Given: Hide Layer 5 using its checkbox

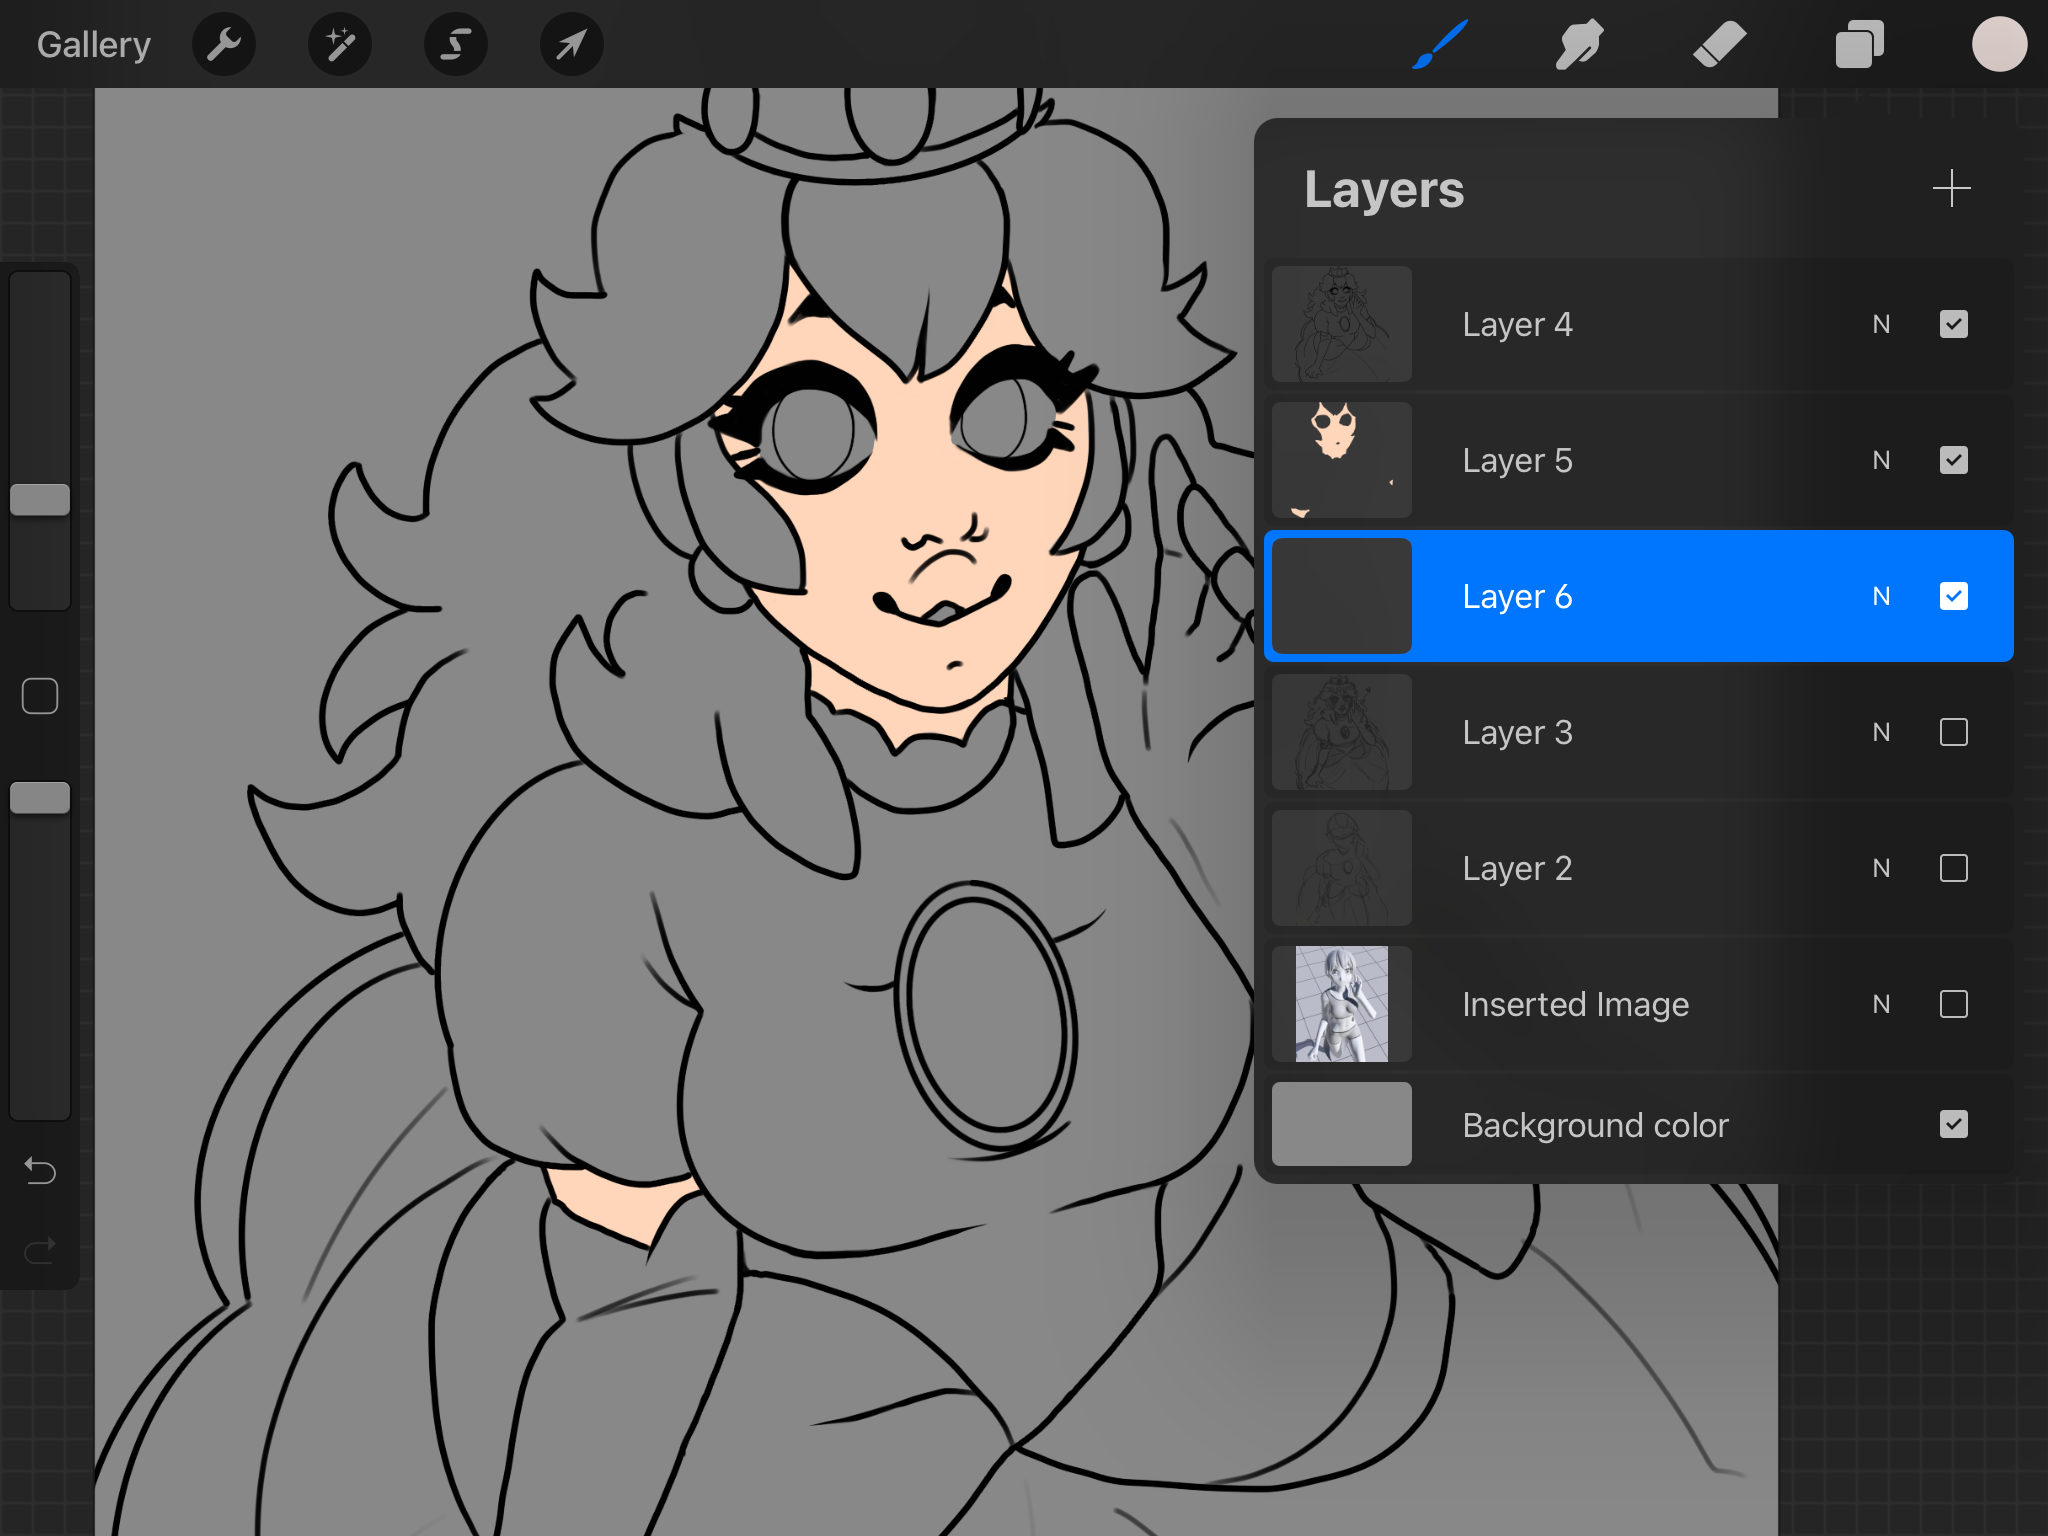Looking at the screenshot, I should click(x=1954, y=460).
